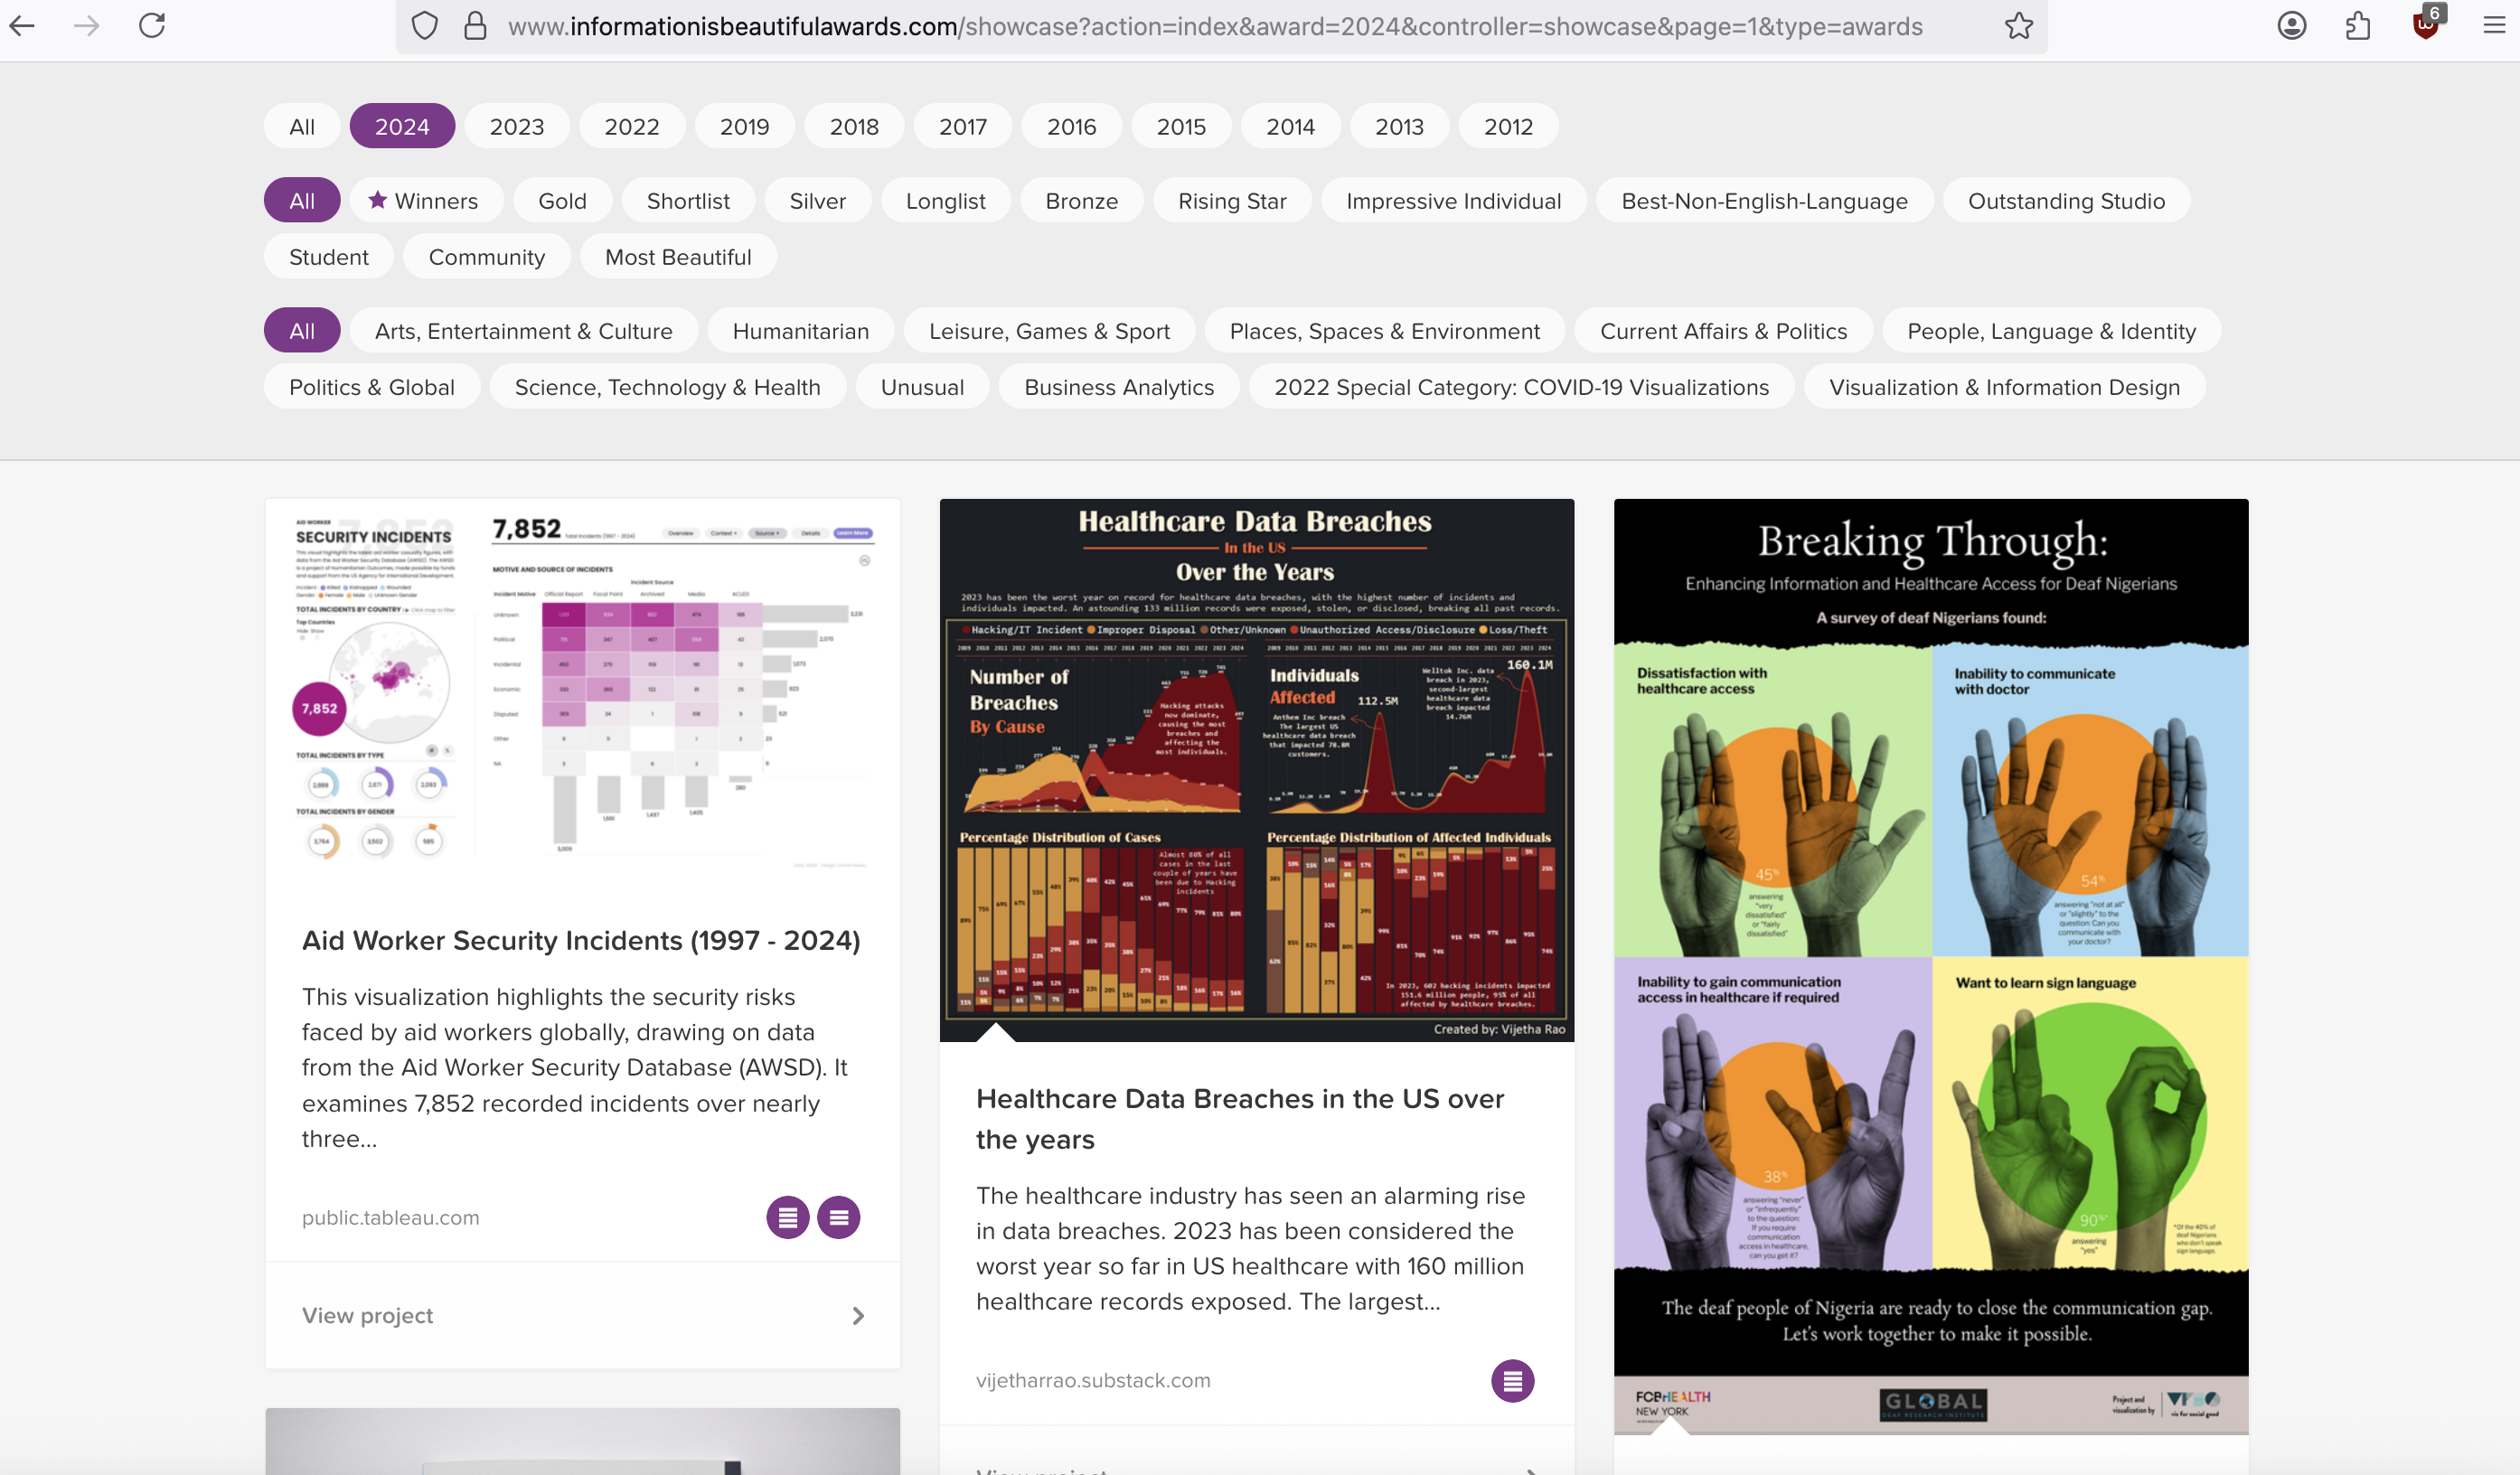Open the browser hamburger menu

[x=2495, y=26]
